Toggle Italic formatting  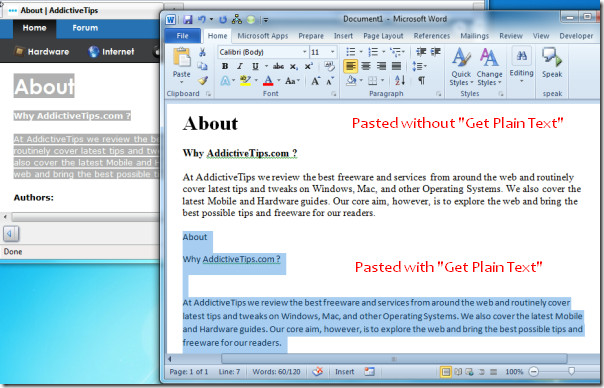(x=240, y=66)
